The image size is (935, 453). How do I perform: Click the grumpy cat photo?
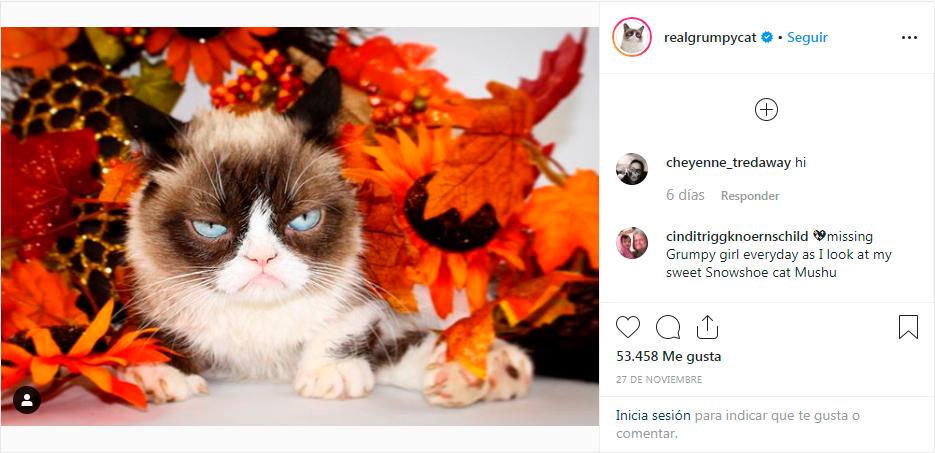[x=300, y=226]
